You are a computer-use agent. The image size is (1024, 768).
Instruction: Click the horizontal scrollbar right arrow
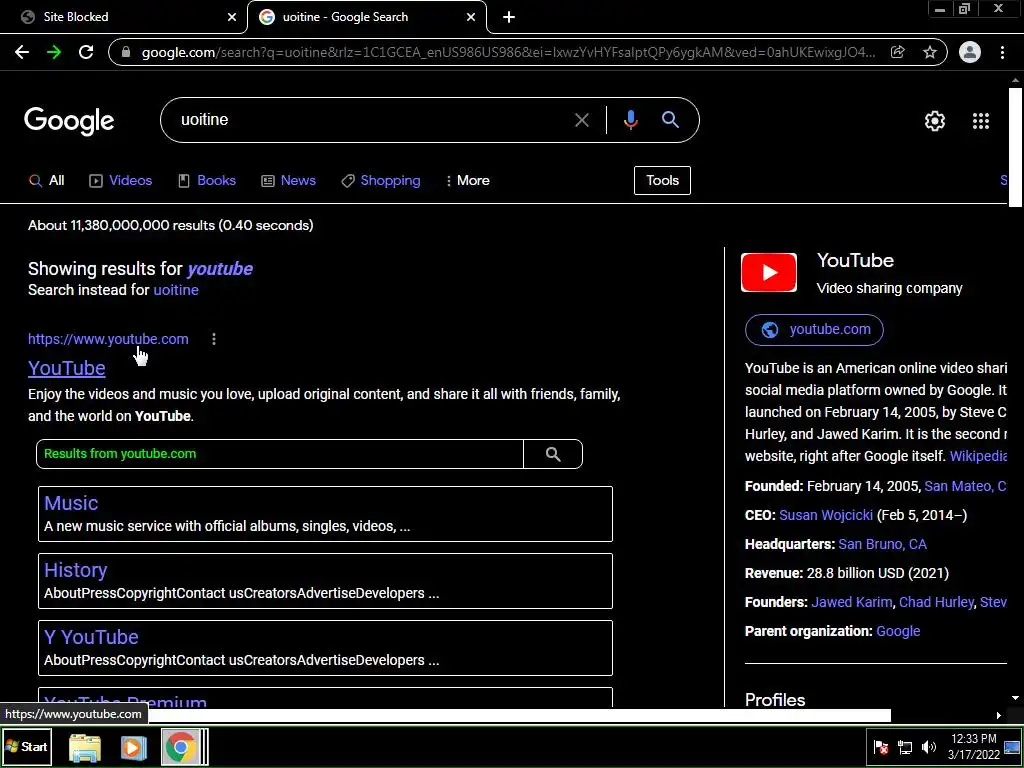pyautogui.click(x=999, y=716)
